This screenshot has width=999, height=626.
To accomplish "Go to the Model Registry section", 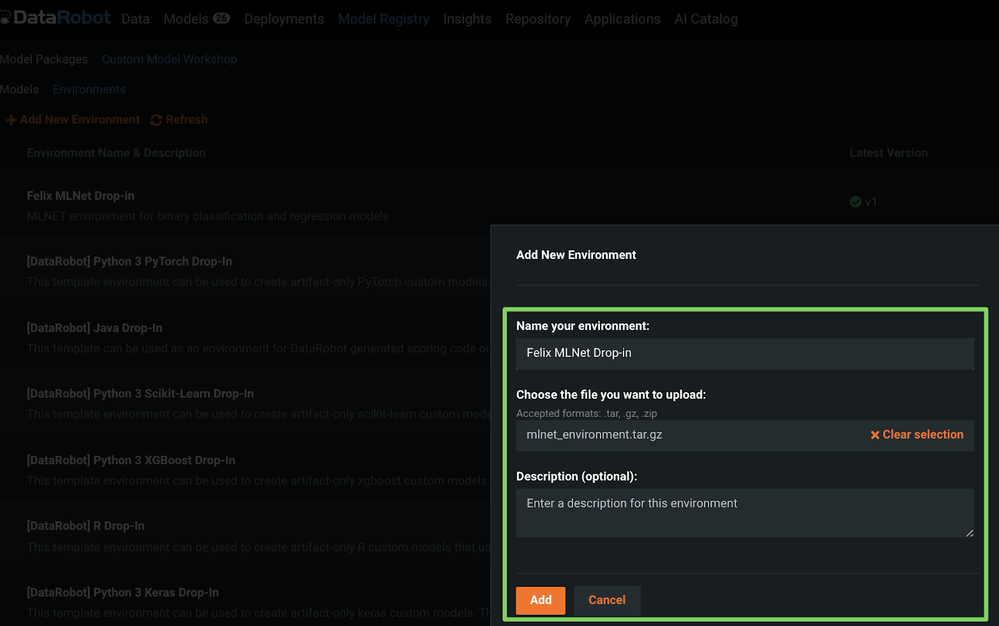I will point(383,19).
